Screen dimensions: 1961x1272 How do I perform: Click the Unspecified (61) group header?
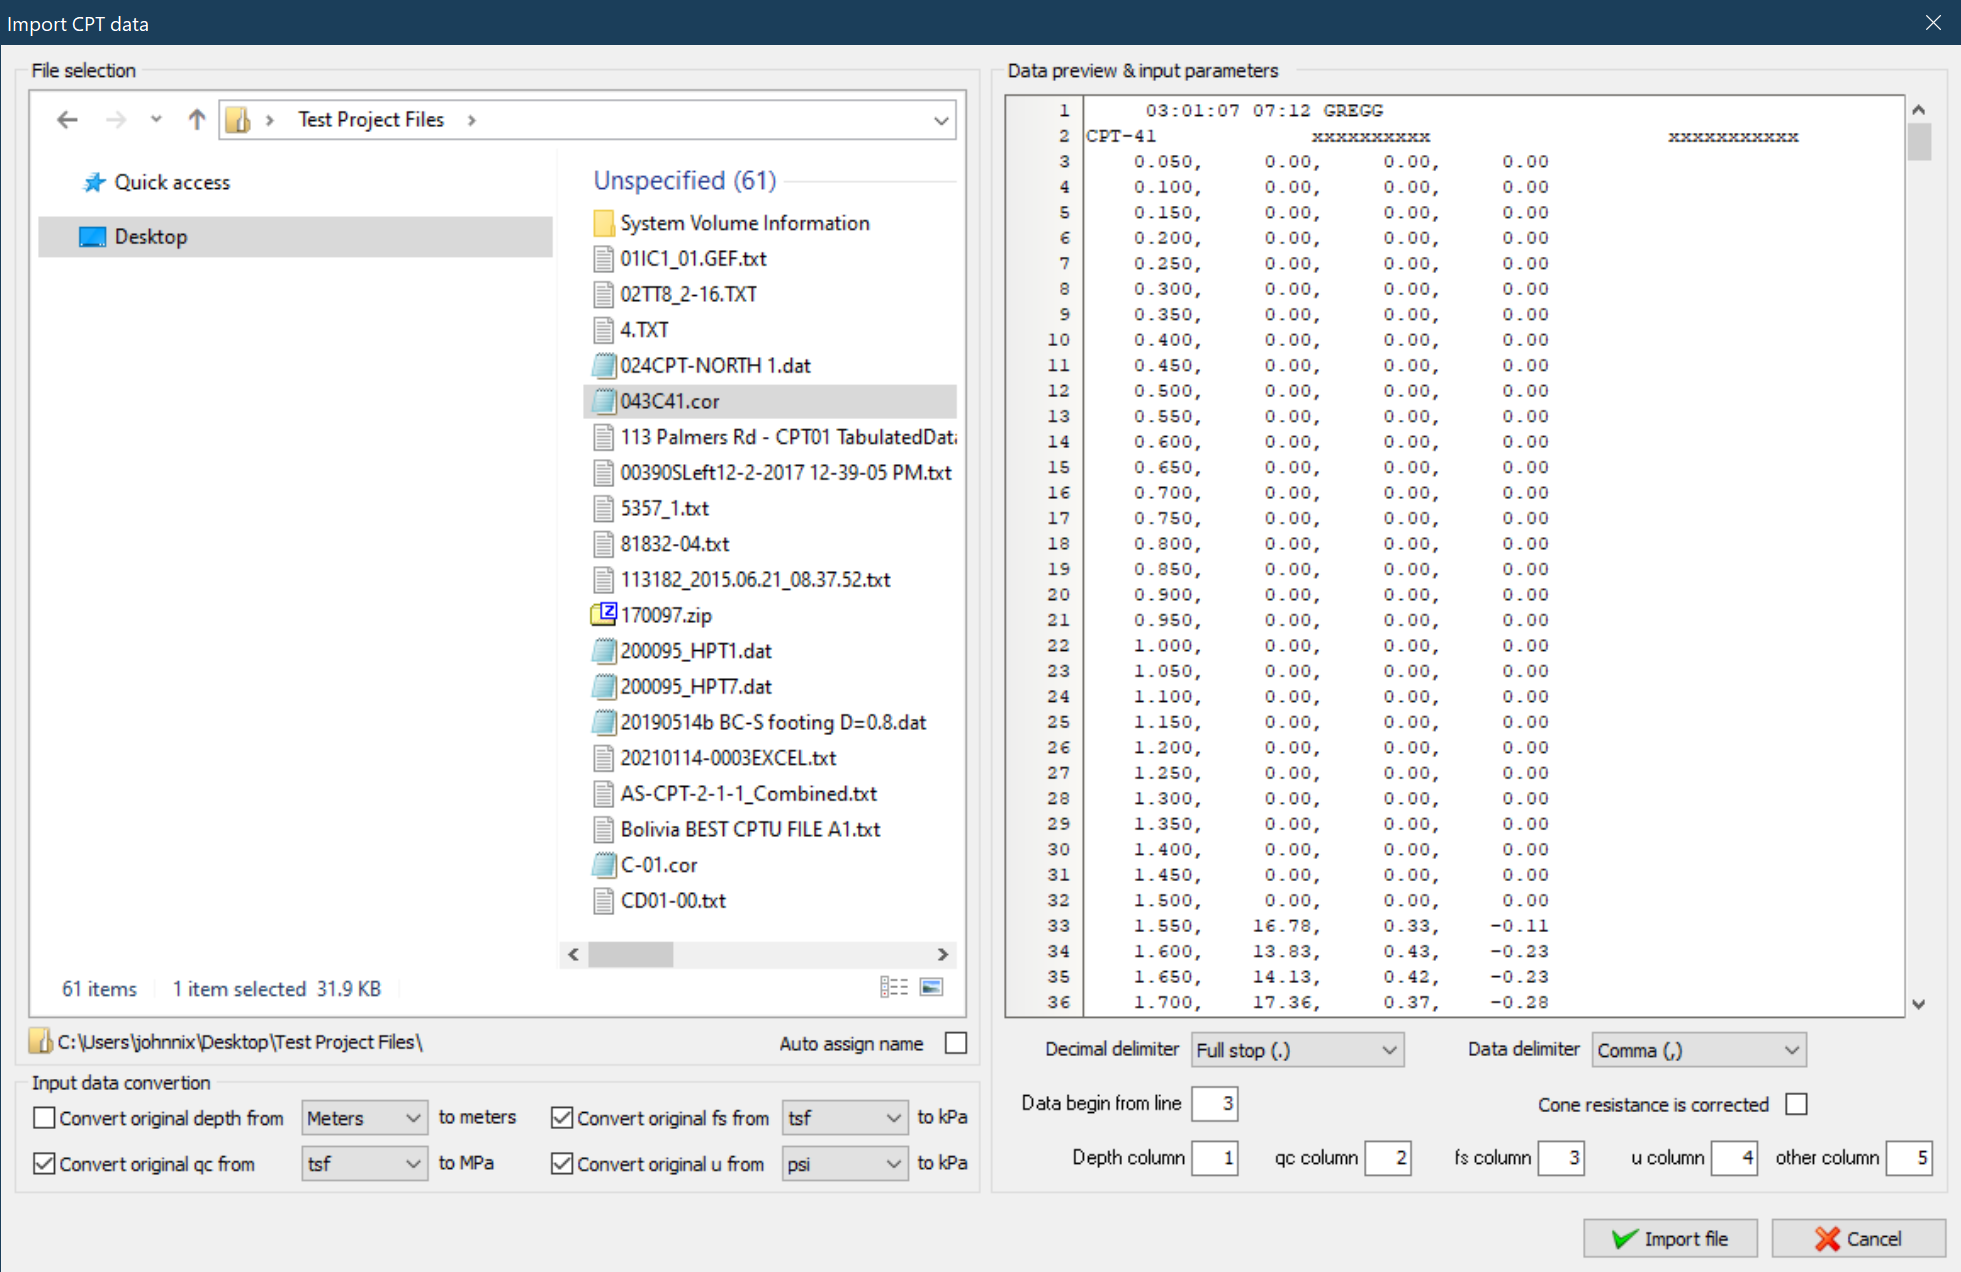(685, 180)
